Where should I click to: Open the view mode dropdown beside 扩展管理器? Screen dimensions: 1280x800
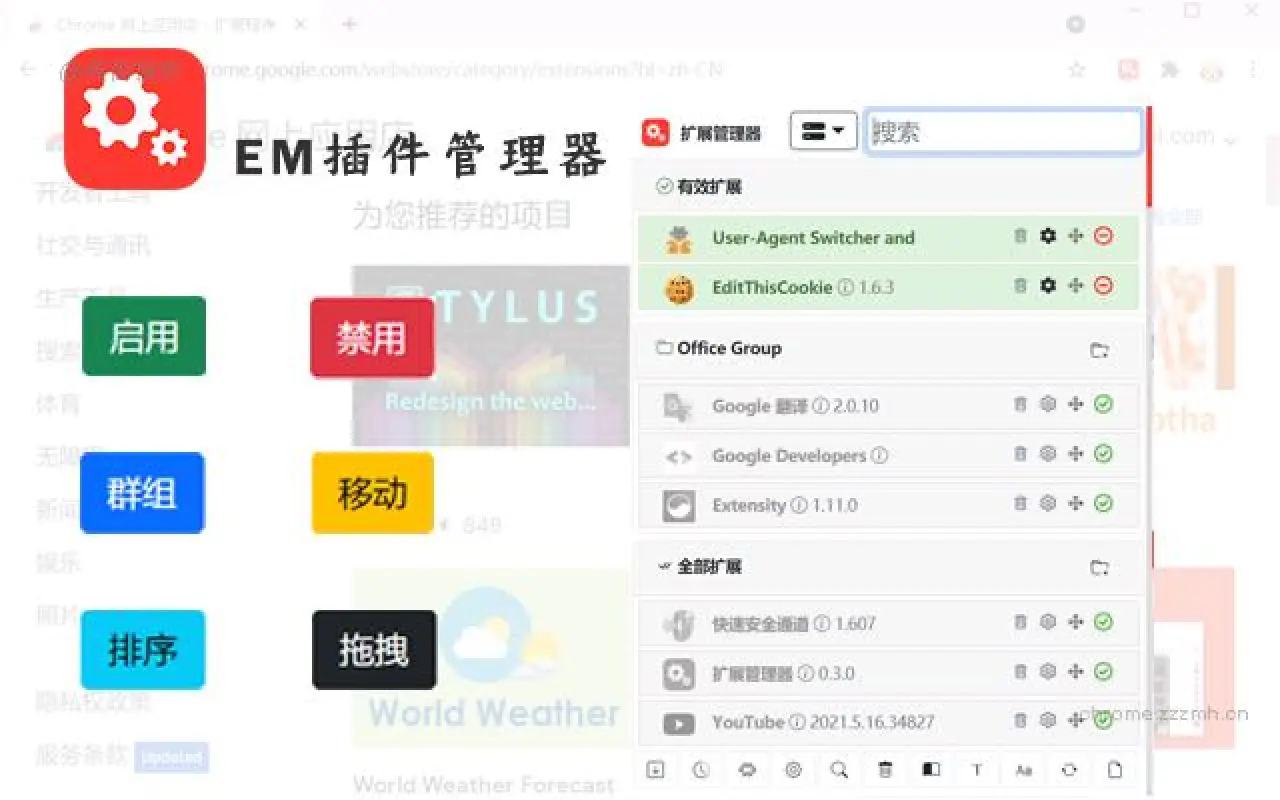823,131
